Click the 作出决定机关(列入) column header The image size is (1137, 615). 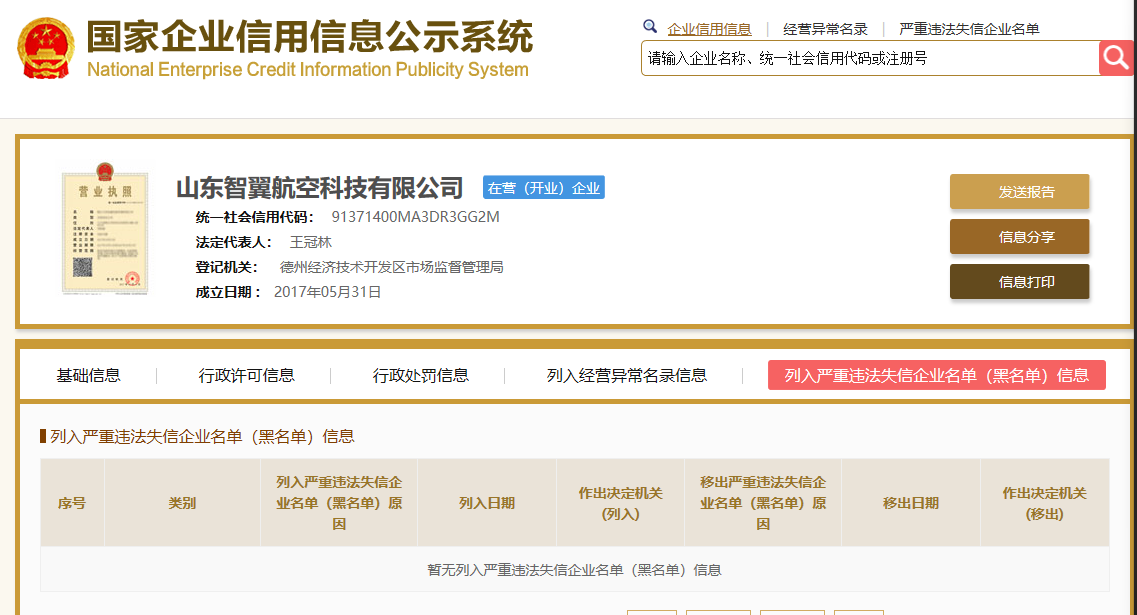click(620, 503)
